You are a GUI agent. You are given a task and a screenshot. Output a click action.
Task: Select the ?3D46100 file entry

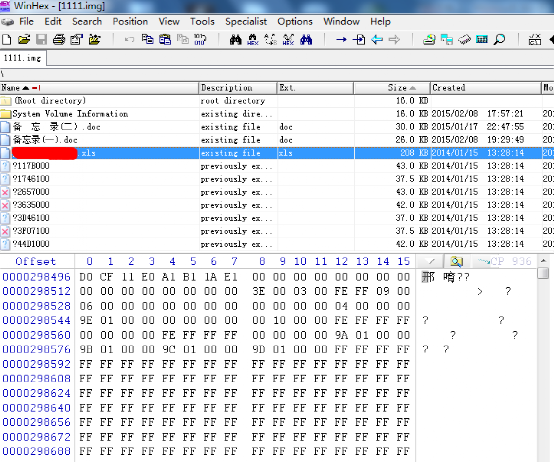click(277, 218)
